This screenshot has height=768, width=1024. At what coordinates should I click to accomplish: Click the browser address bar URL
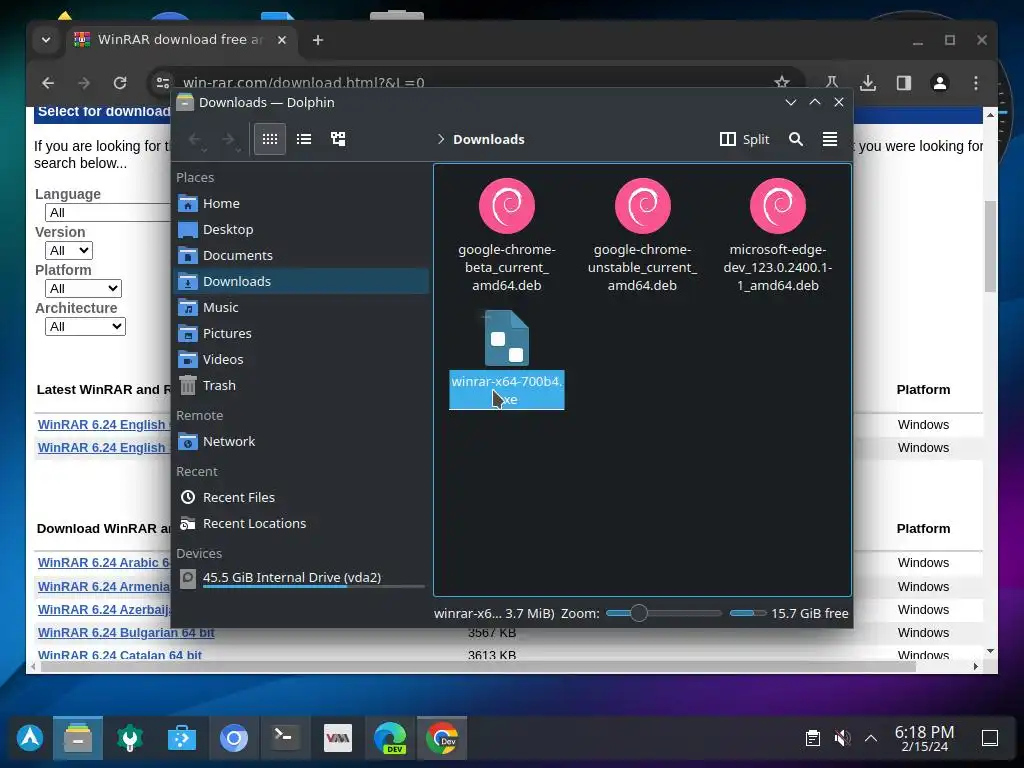pos(304,83)
